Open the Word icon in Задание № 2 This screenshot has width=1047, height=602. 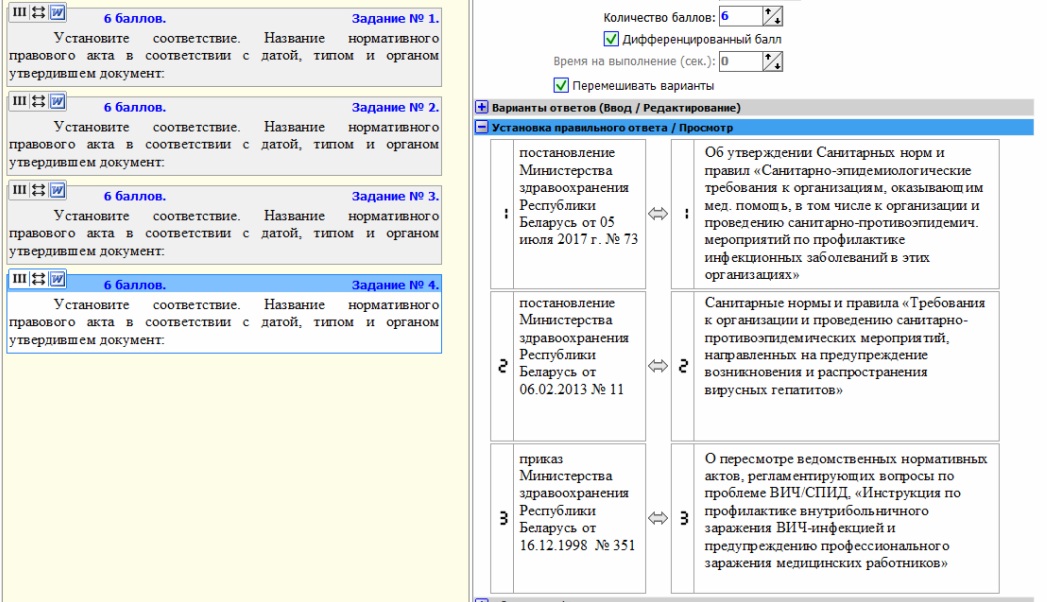57,101
